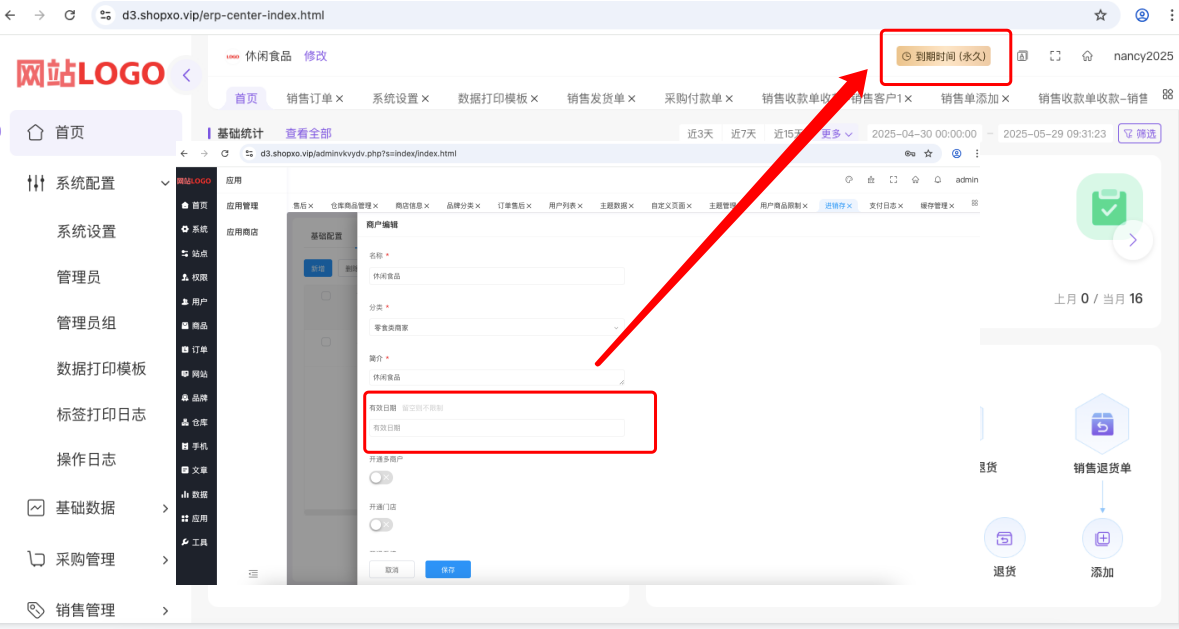Click the bell icon in the inner header
Screen dimensions: 1179x629
(938, 180)
